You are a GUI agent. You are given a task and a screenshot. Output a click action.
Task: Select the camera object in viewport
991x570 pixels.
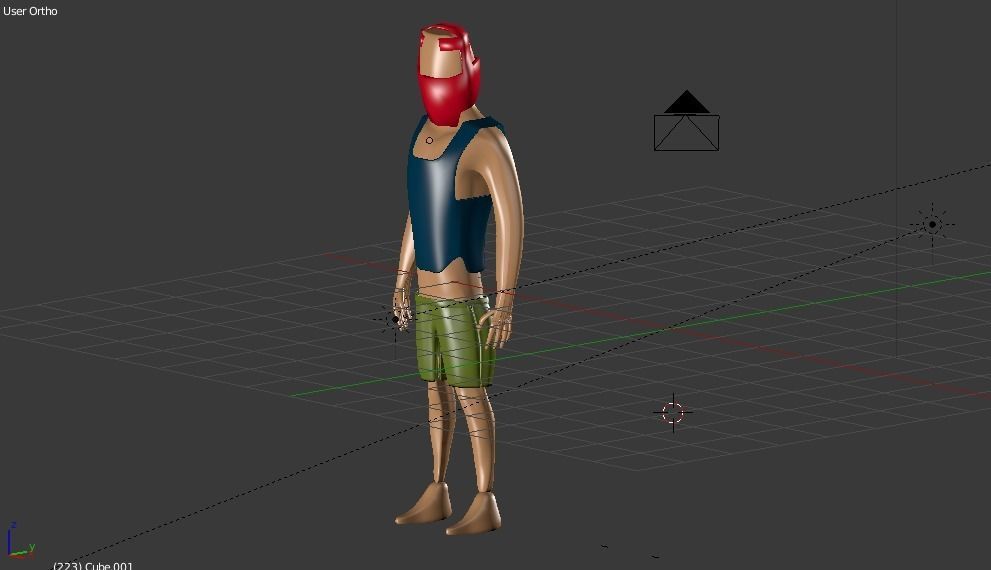(x=686, y=121)
